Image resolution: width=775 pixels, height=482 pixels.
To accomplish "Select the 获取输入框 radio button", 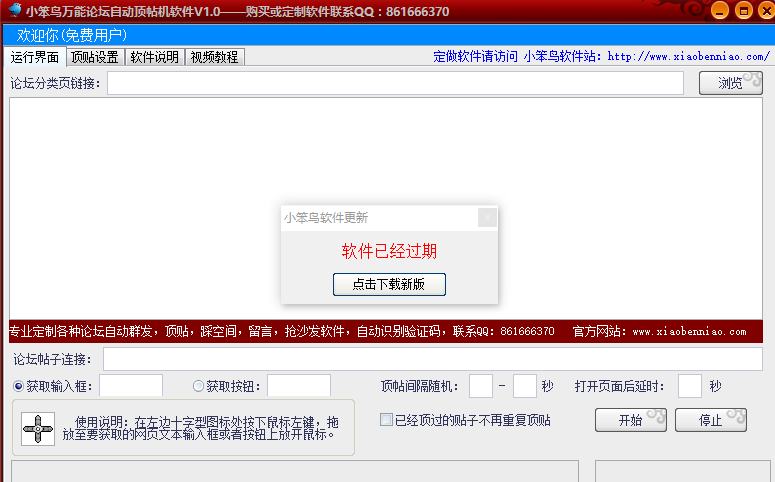I will coord(18,386).
